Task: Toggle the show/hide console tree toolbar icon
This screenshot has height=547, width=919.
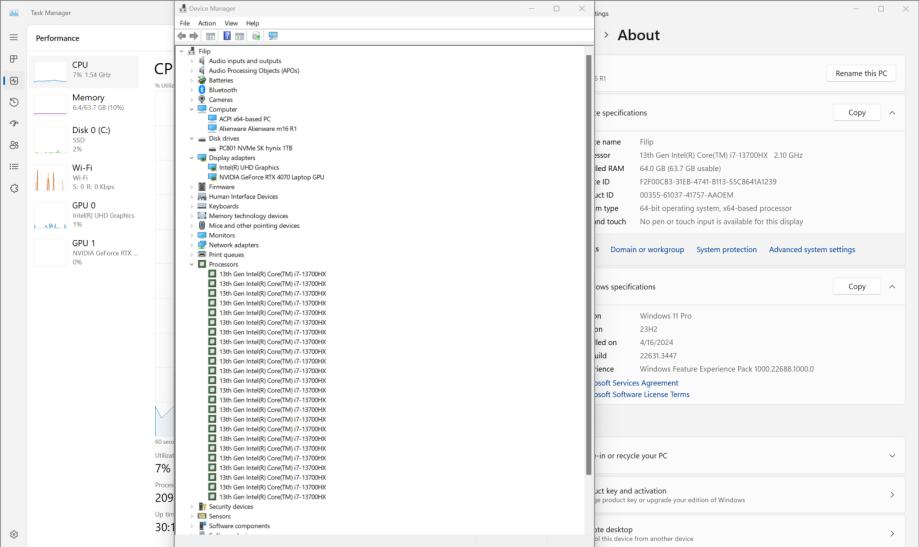Action: click(210, 36)
